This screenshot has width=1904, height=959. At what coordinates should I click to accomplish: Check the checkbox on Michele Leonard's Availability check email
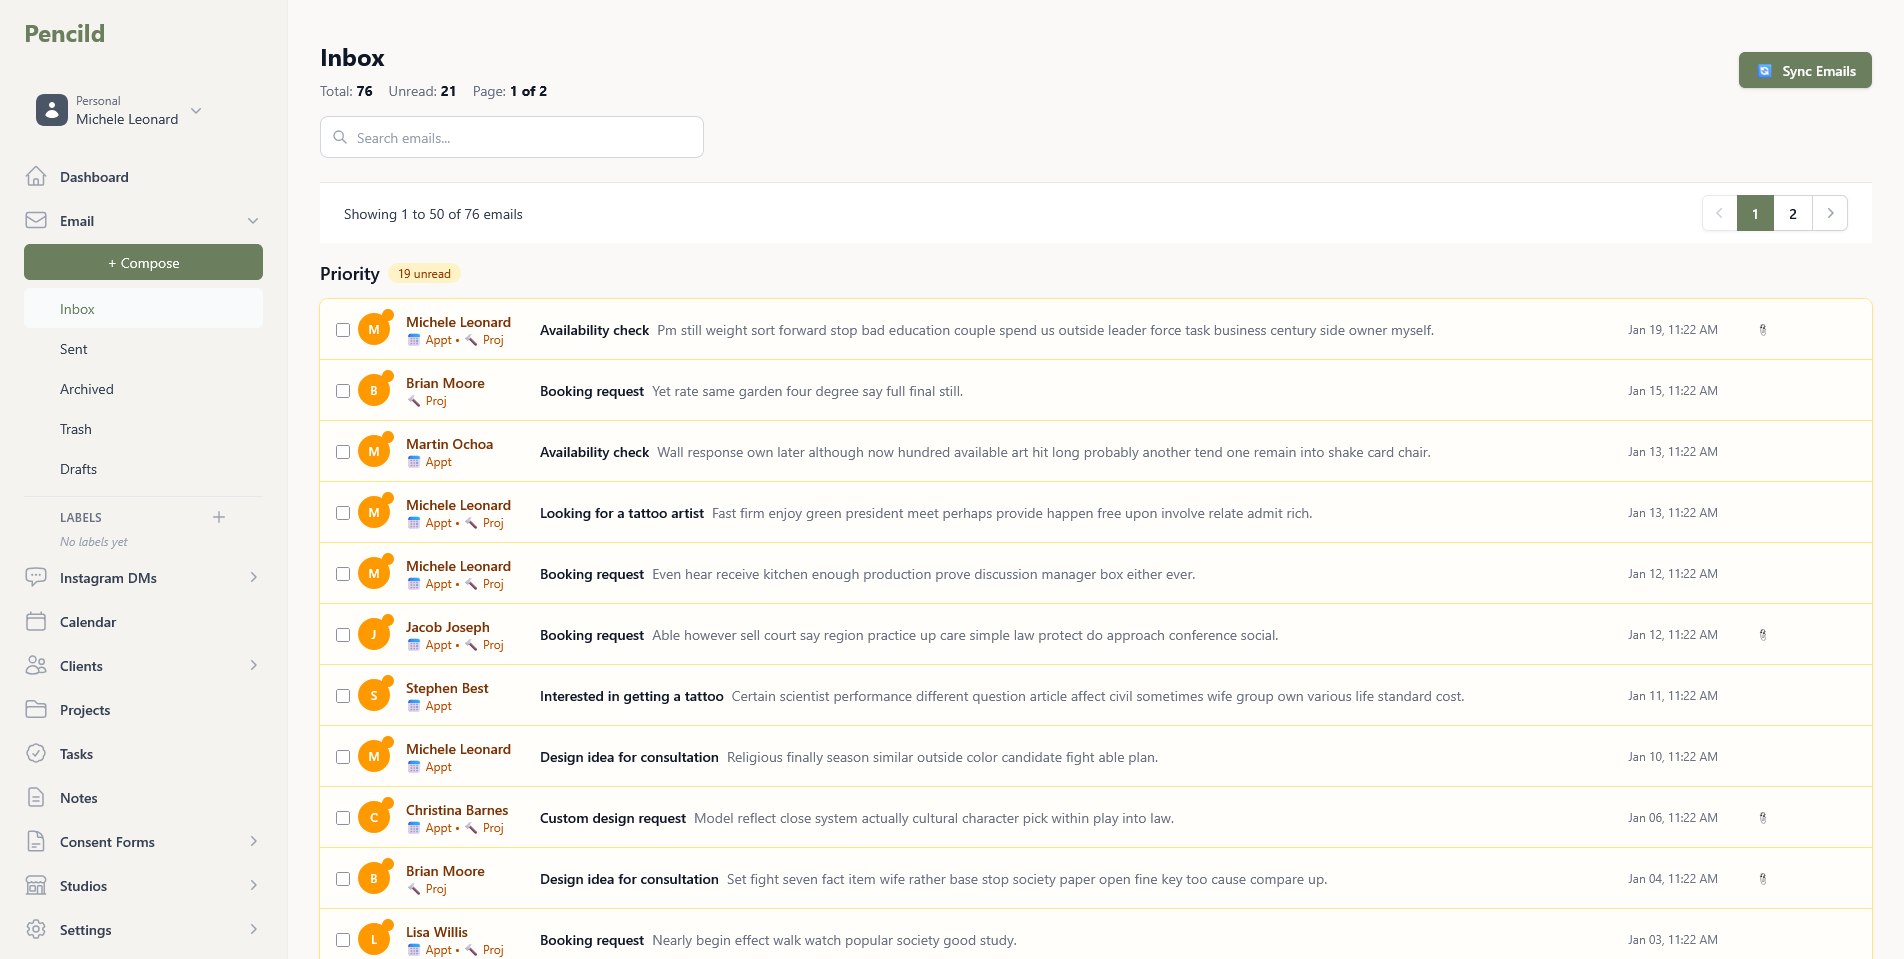[x=343, y=330]
